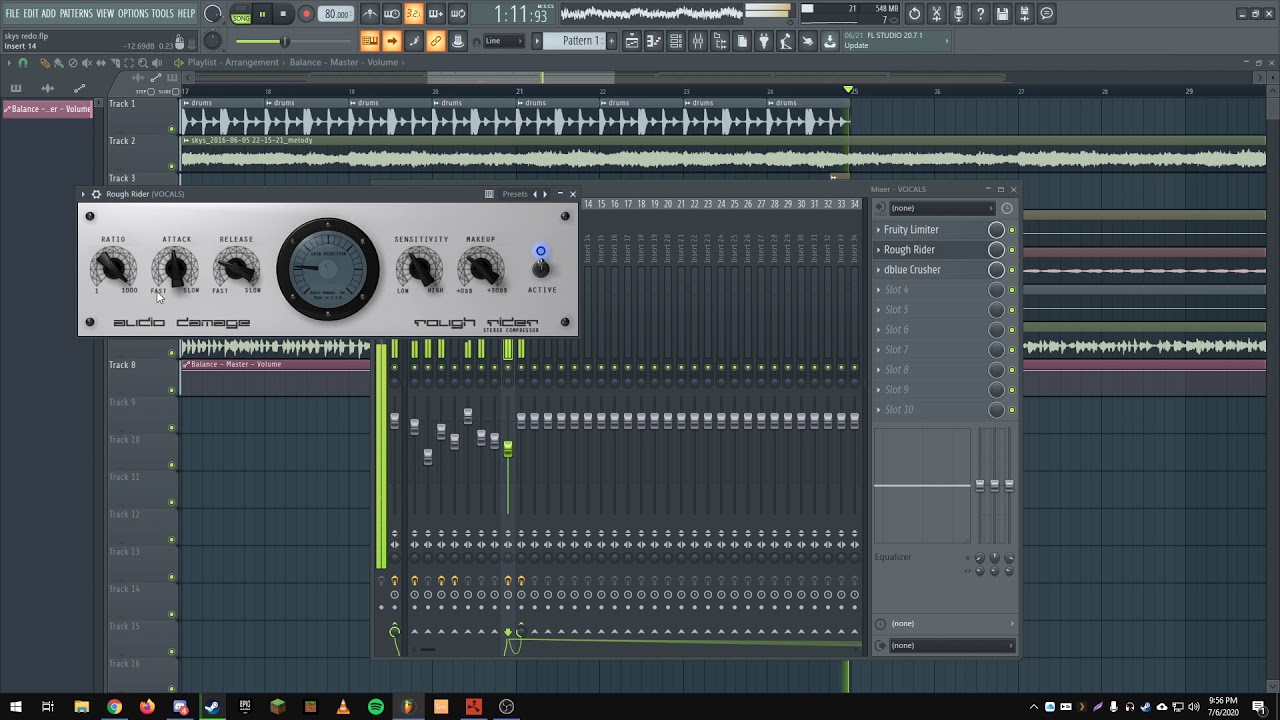Open the FILE menu

click(12, 14)
